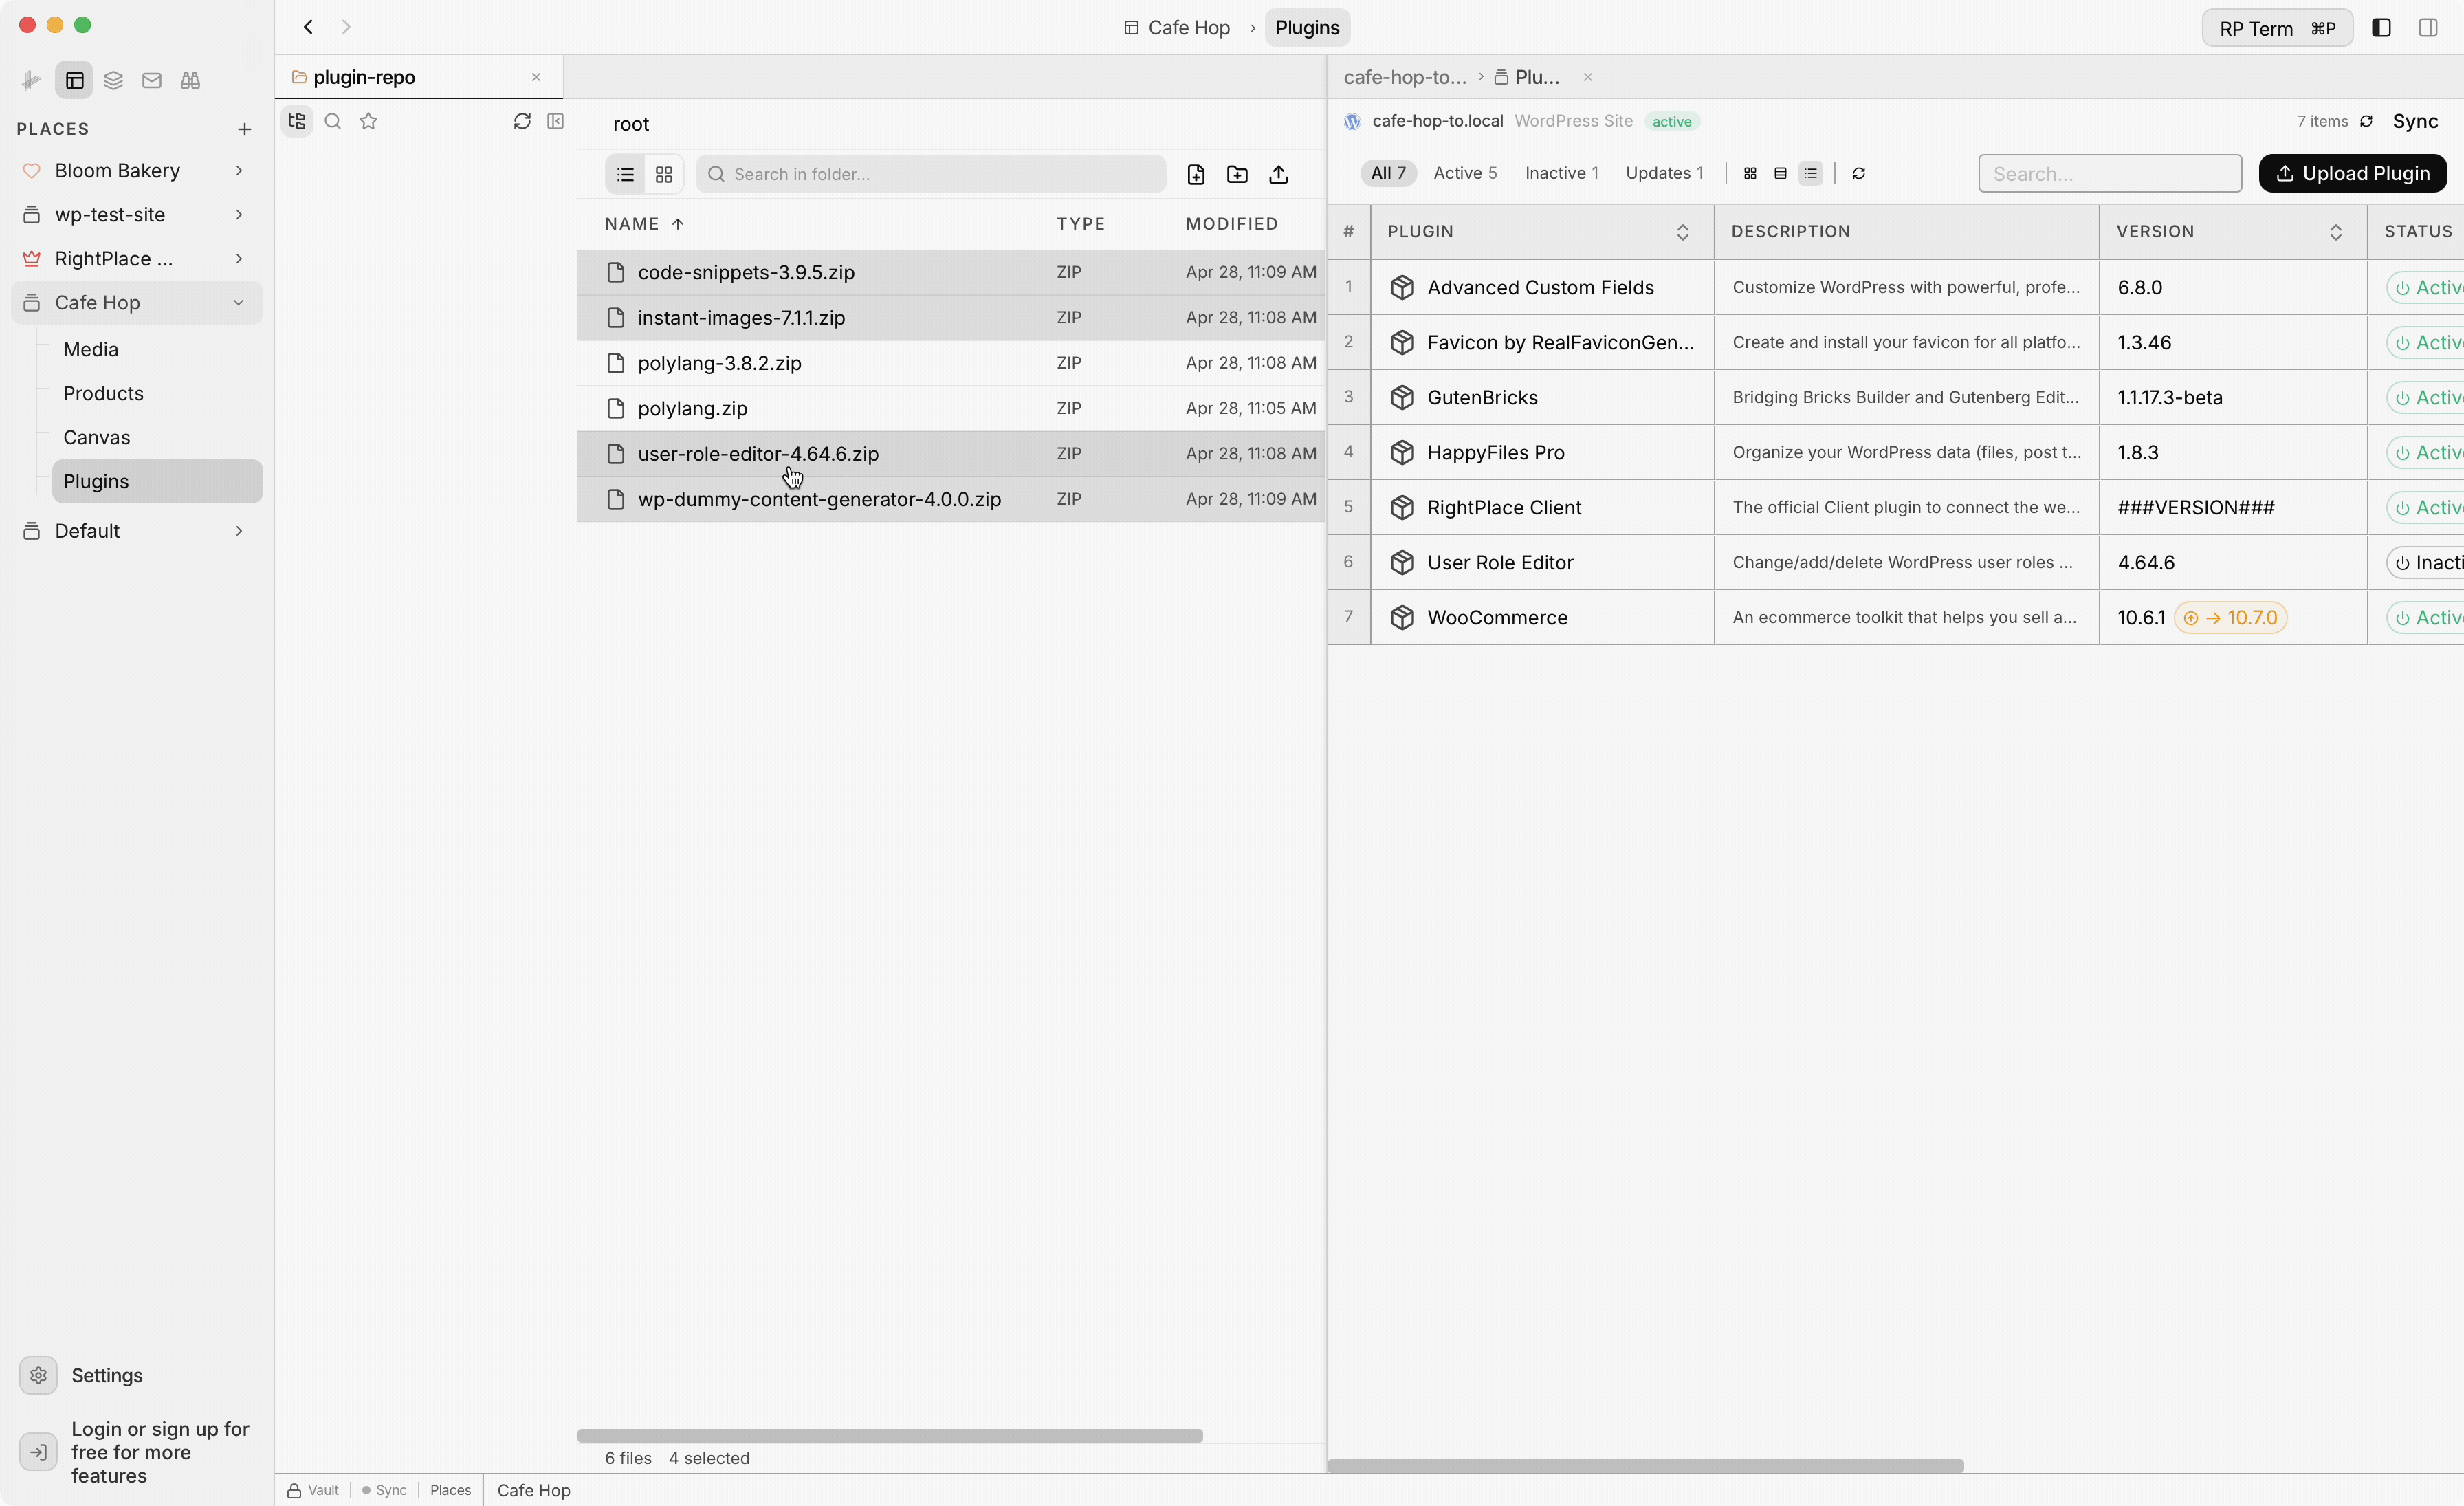This screenshot has height=1506, width=2464.
Task: Click Upload Plugin button
Action: click(2352, 173)
